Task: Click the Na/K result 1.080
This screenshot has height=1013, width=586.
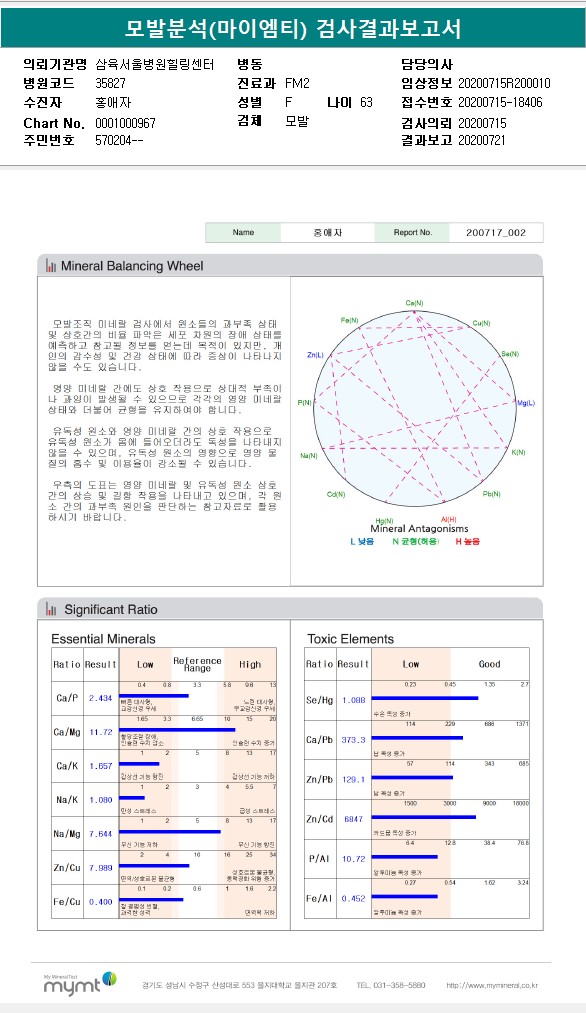Action: 101,800
